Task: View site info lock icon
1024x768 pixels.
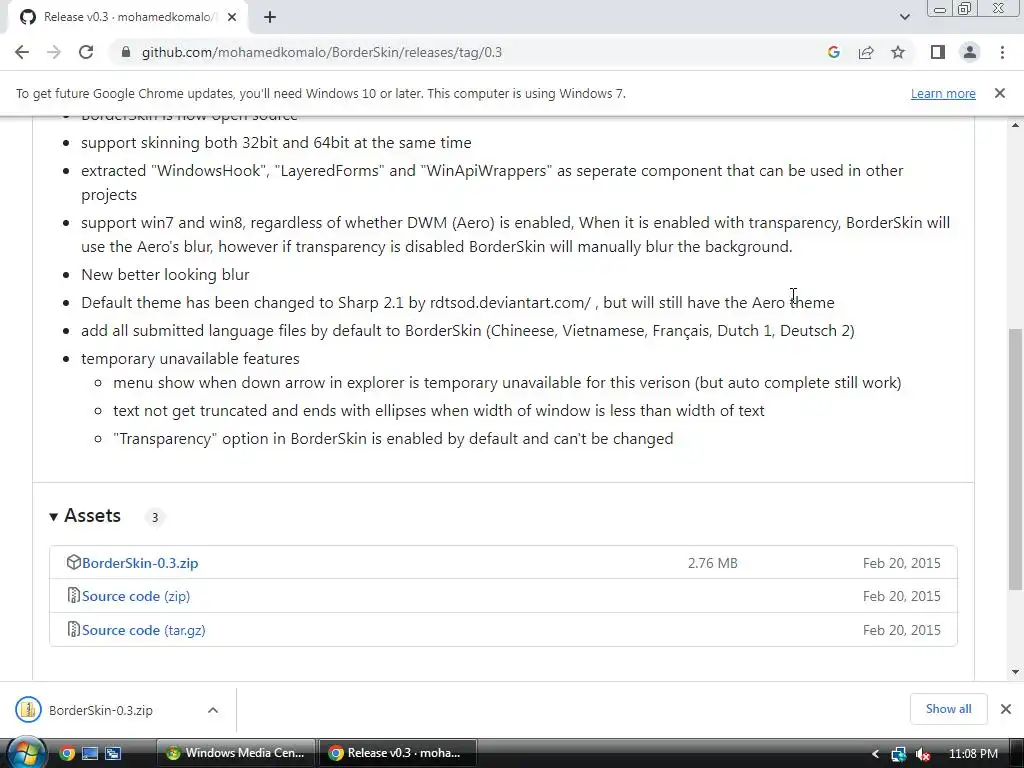Action: (126, 52)
